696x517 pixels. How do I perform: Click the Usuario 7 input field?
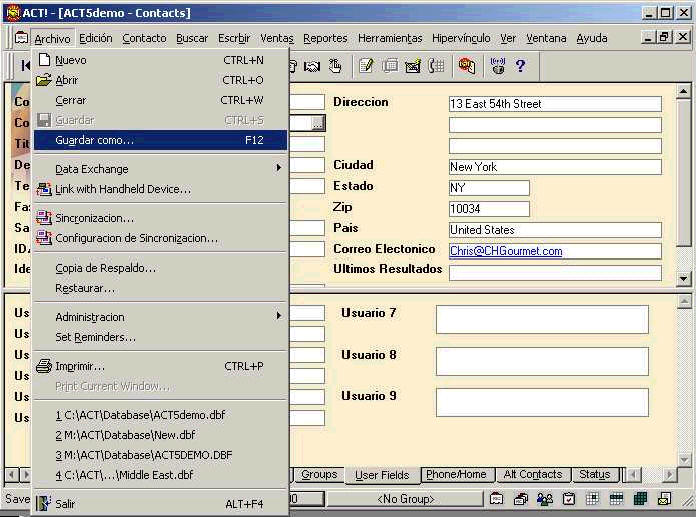pos(542,319)
